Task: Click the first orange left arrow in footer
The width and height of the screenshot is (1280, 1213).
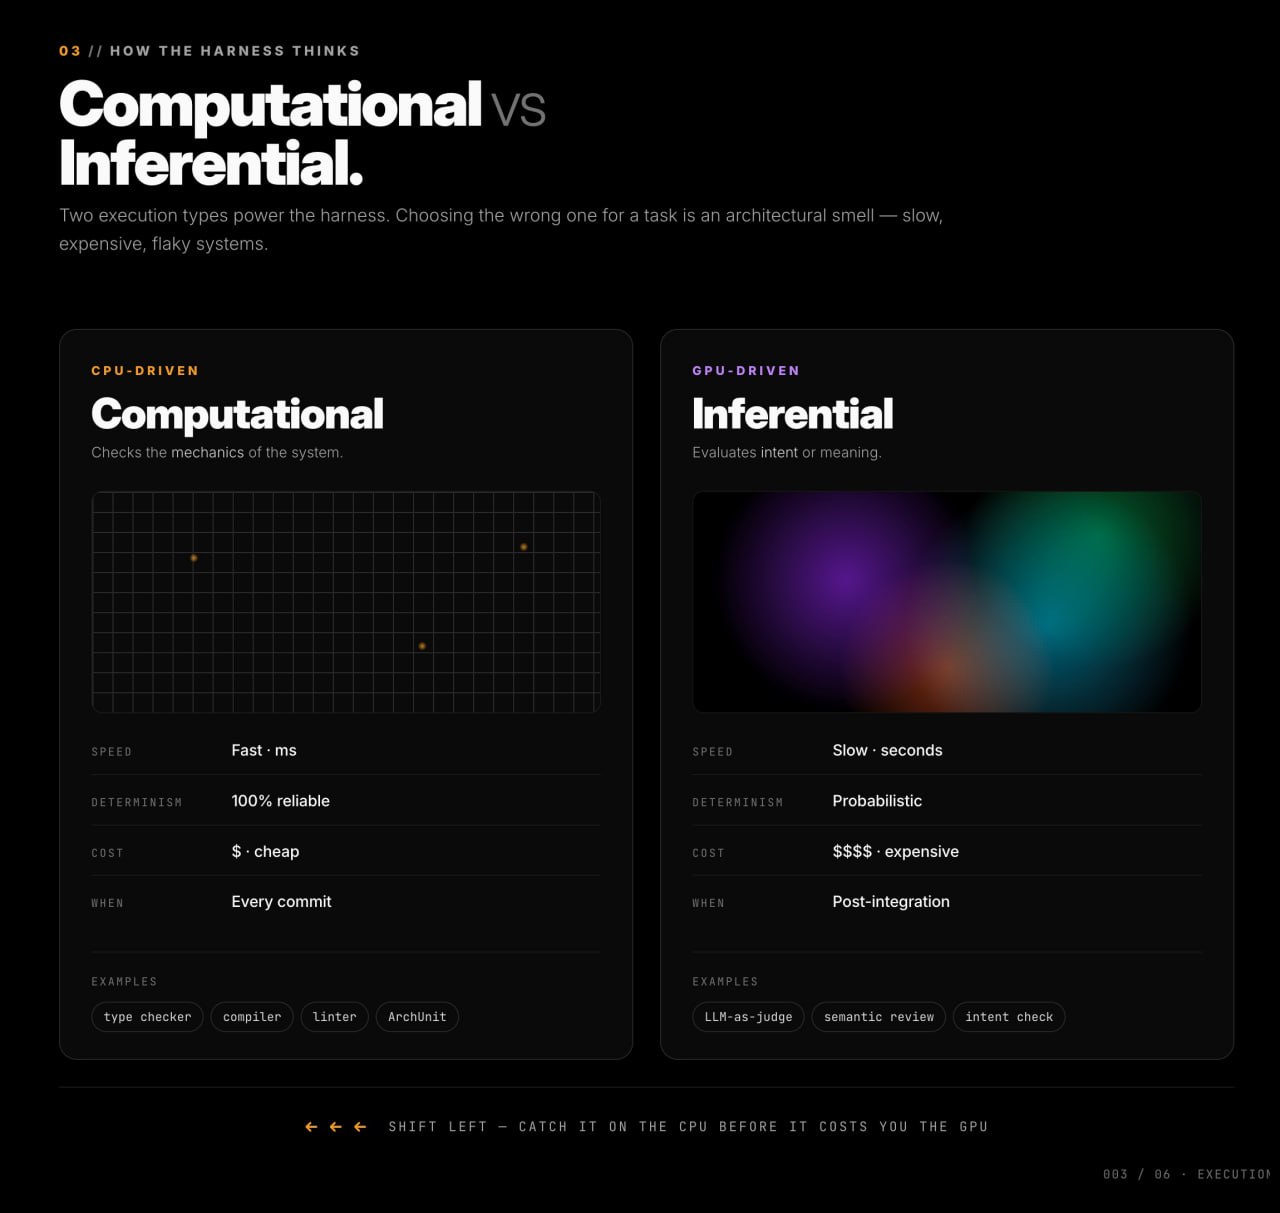Action: tap(311, 1127)
